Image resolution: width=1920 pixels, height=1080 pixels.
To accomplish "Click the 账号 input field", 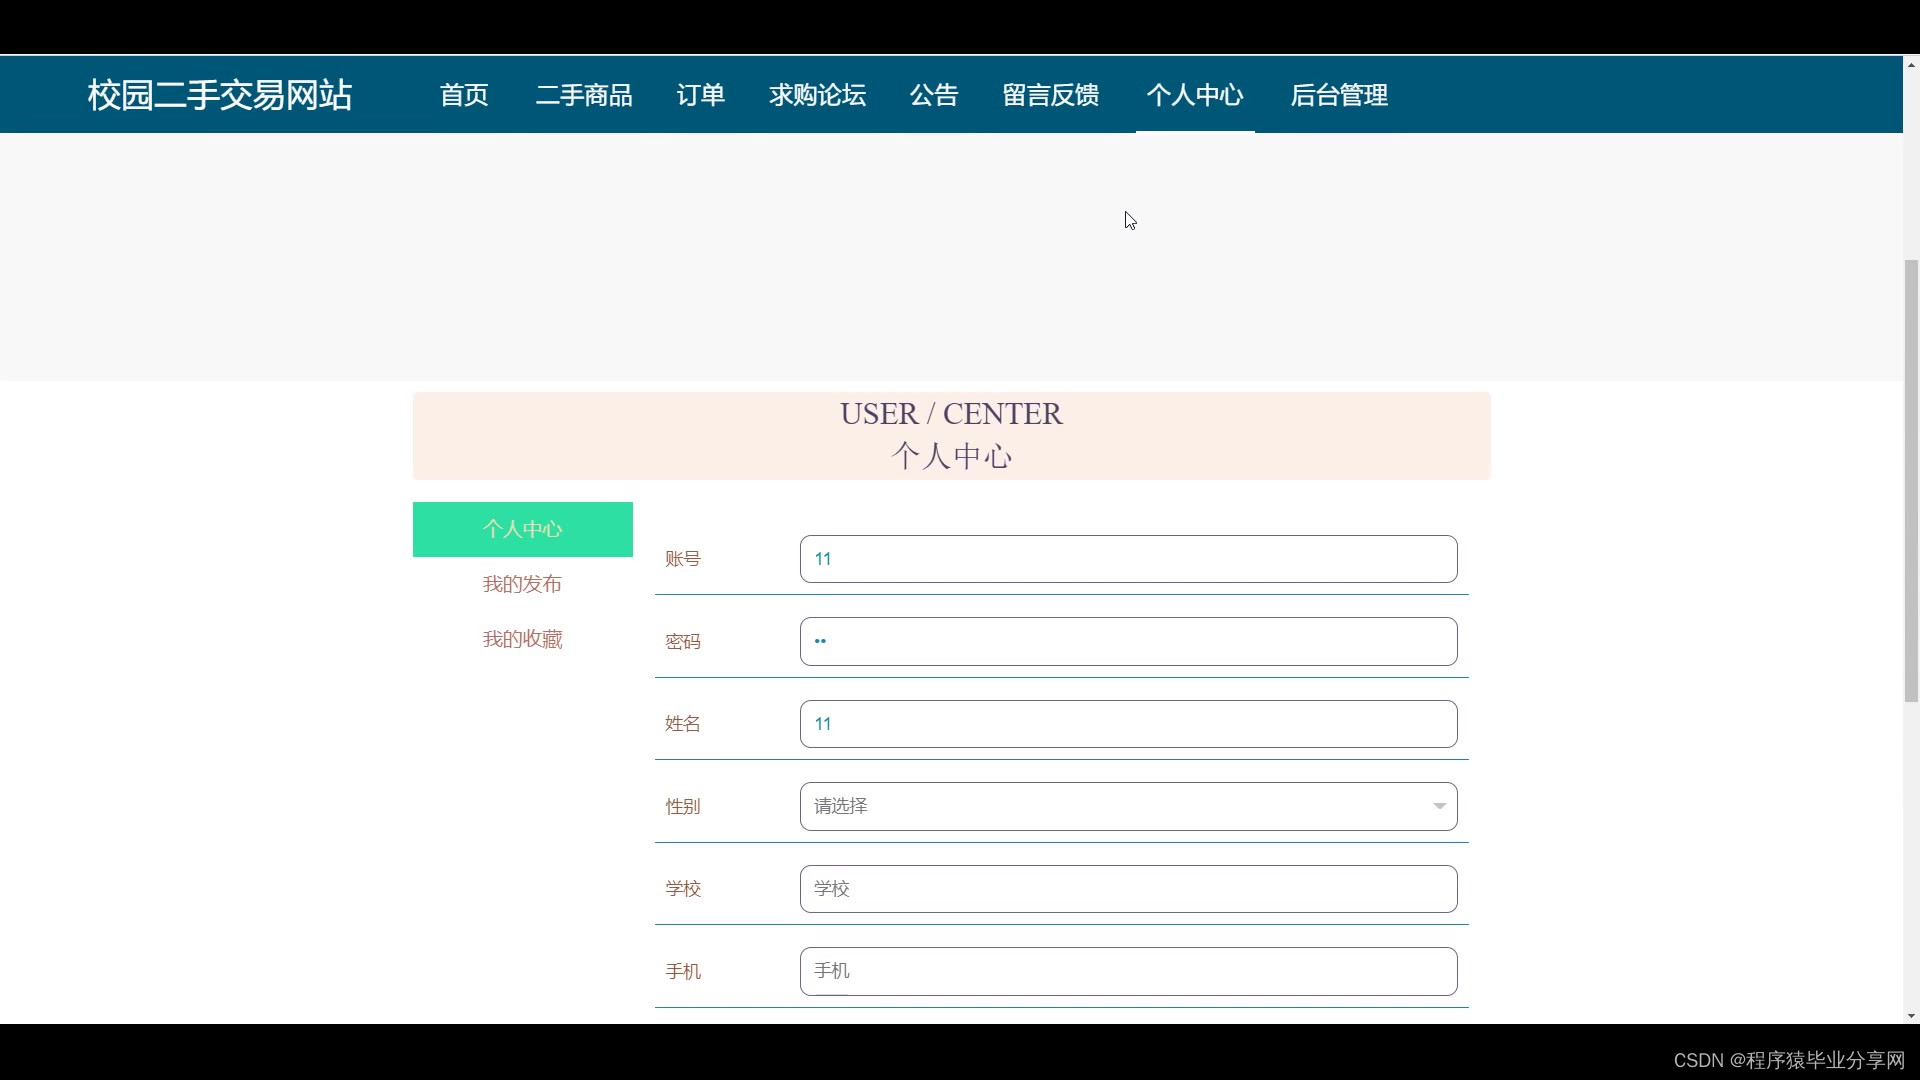I will tap(1128, 559).
